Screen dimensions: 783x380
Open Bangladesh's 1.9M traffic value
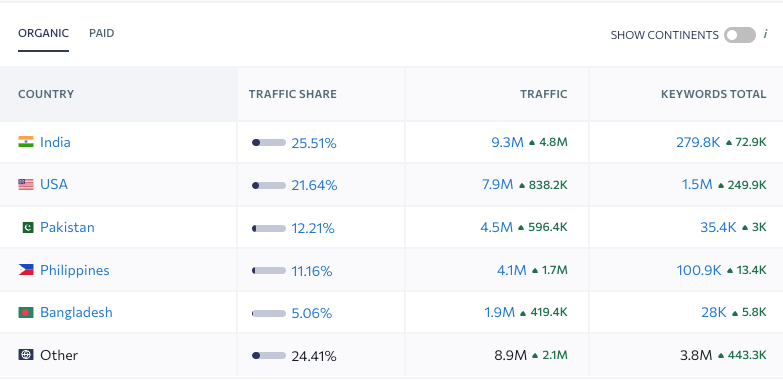[499, 312]
